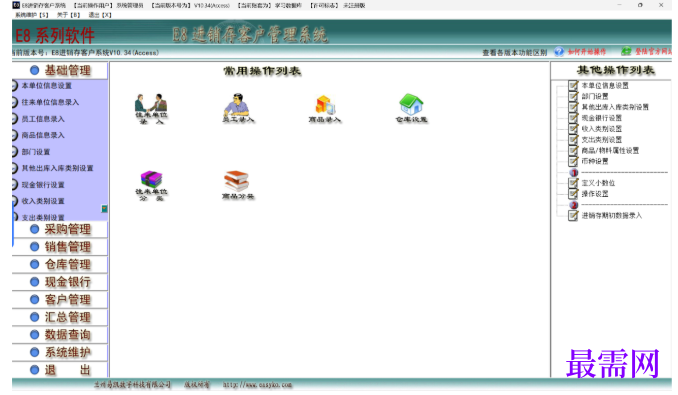Expand the 客户管理 section
This screenshot has height=395, width=678.
(60, 299)
